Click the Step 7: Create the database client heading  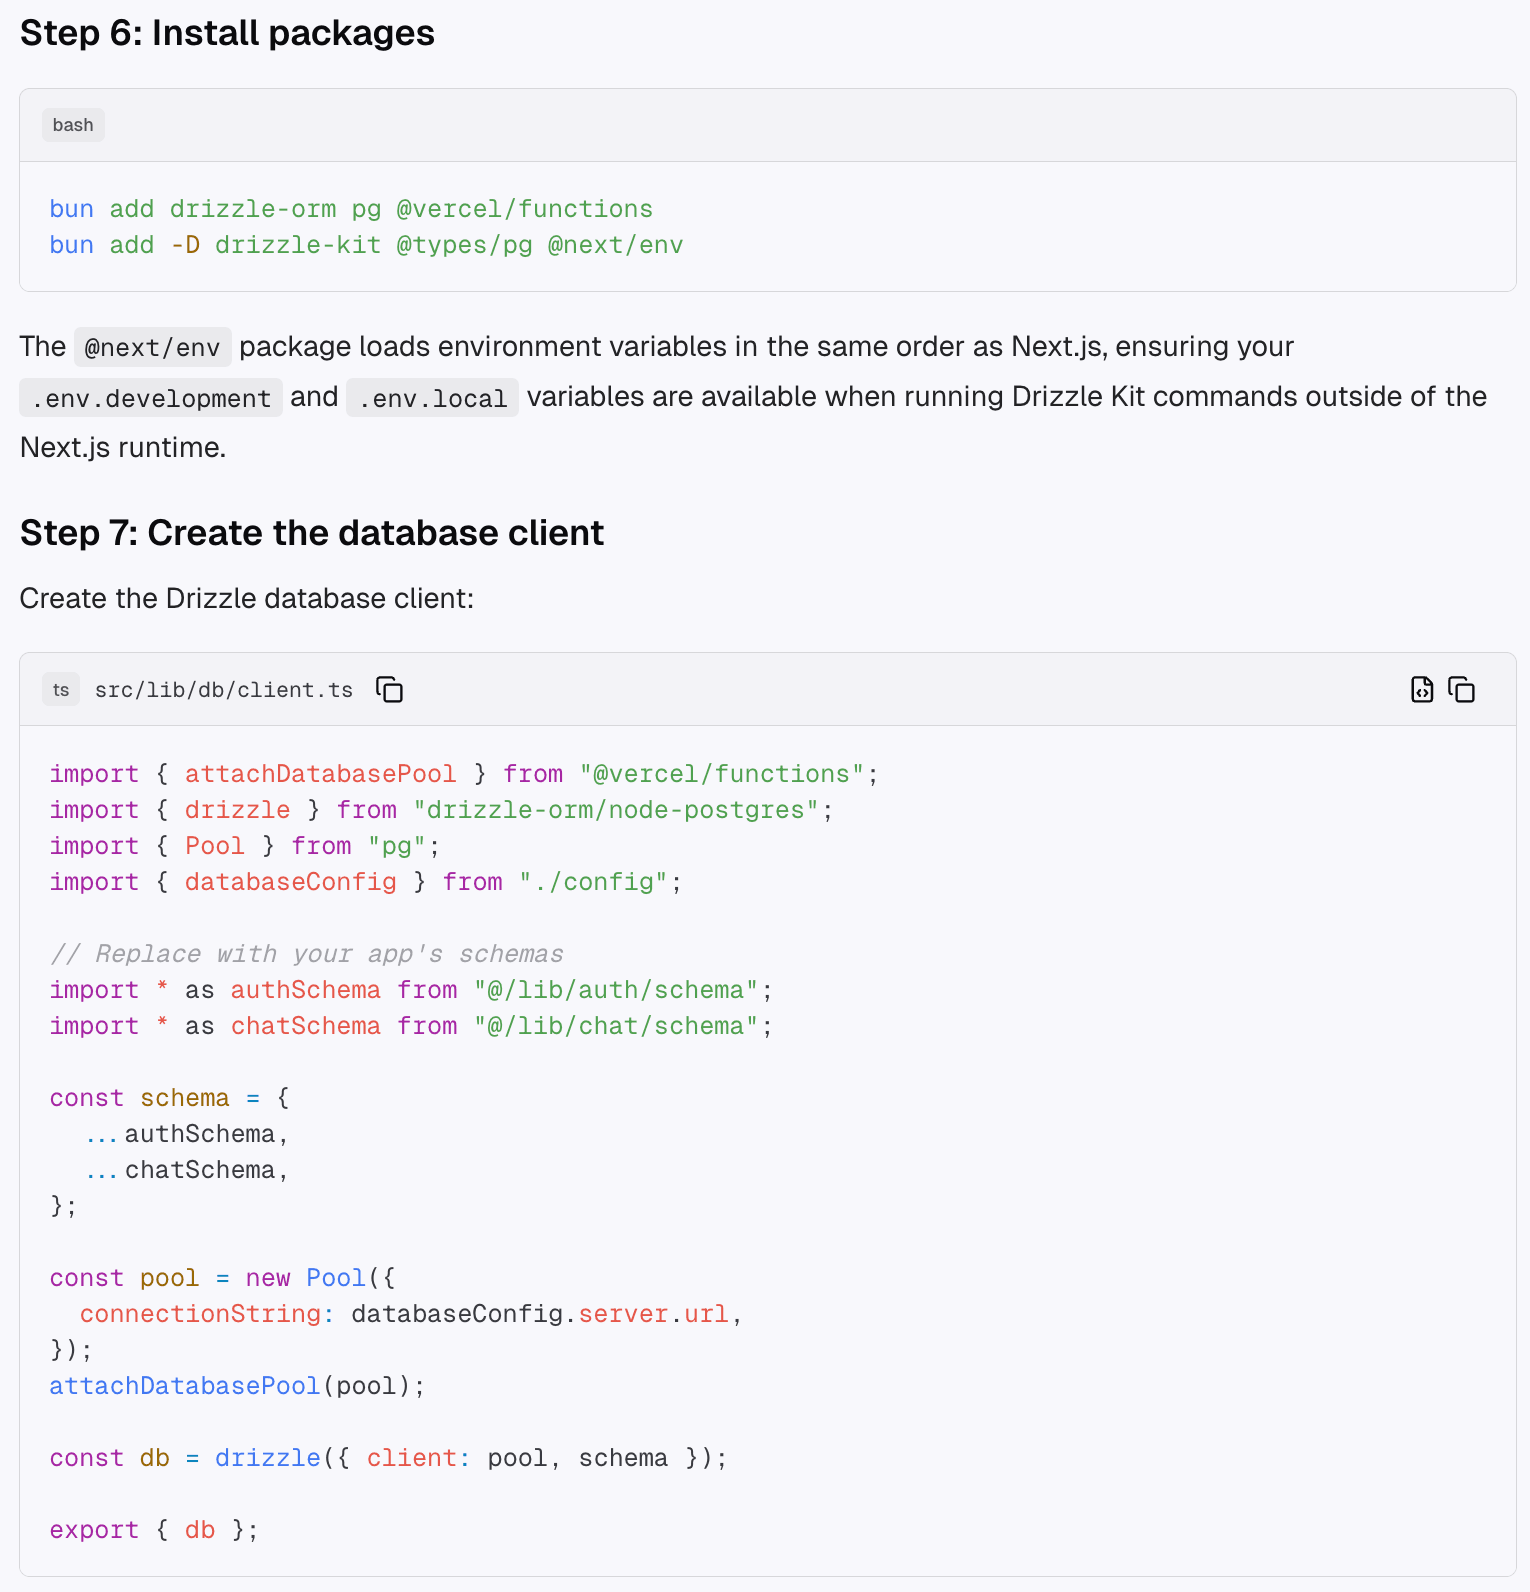pos(312,533)
